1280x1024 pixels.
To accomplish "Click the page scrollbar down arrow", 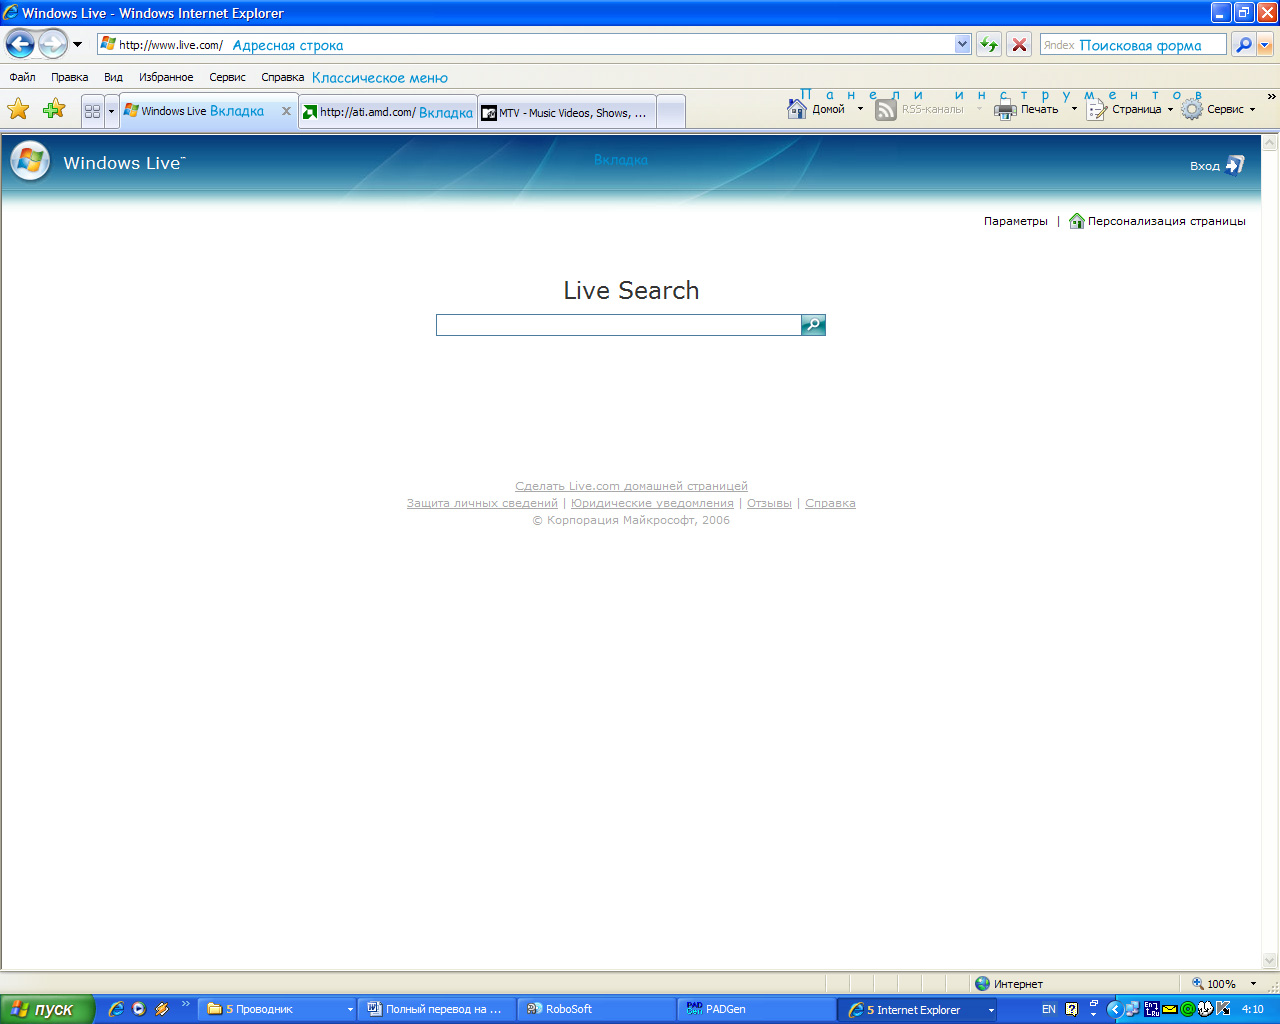I will (x=1270, y=961).
